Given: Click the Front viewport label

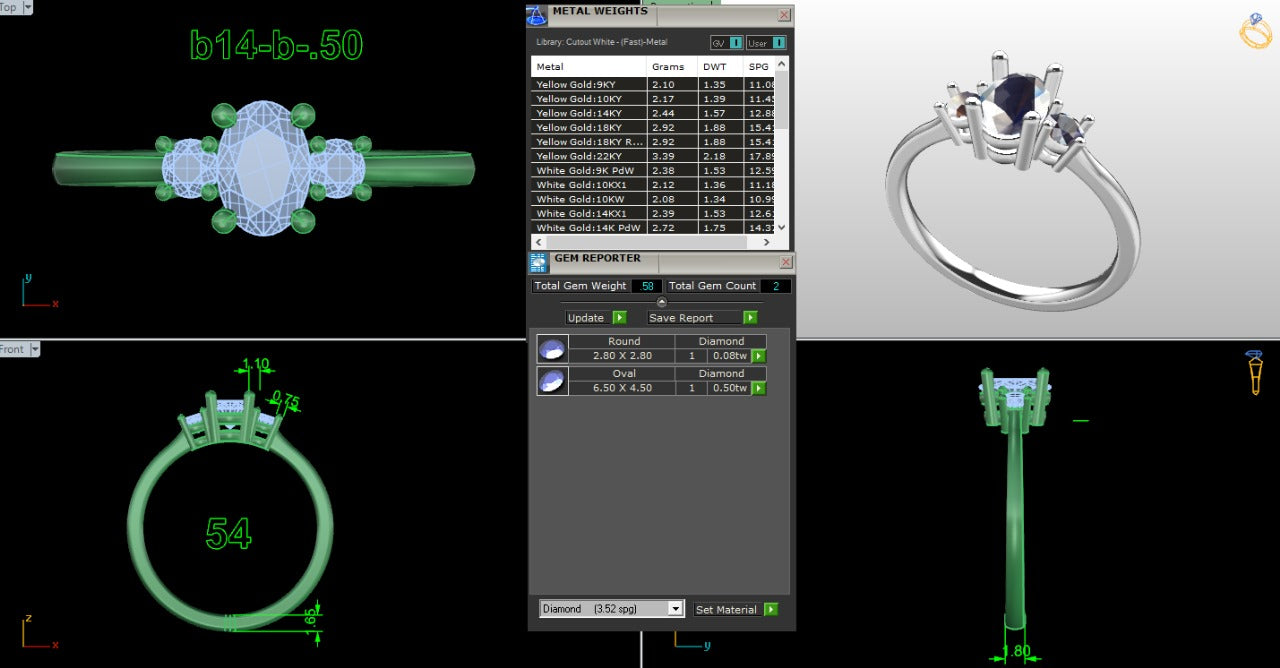Looking at the screenshot, I should coord(12,349).
